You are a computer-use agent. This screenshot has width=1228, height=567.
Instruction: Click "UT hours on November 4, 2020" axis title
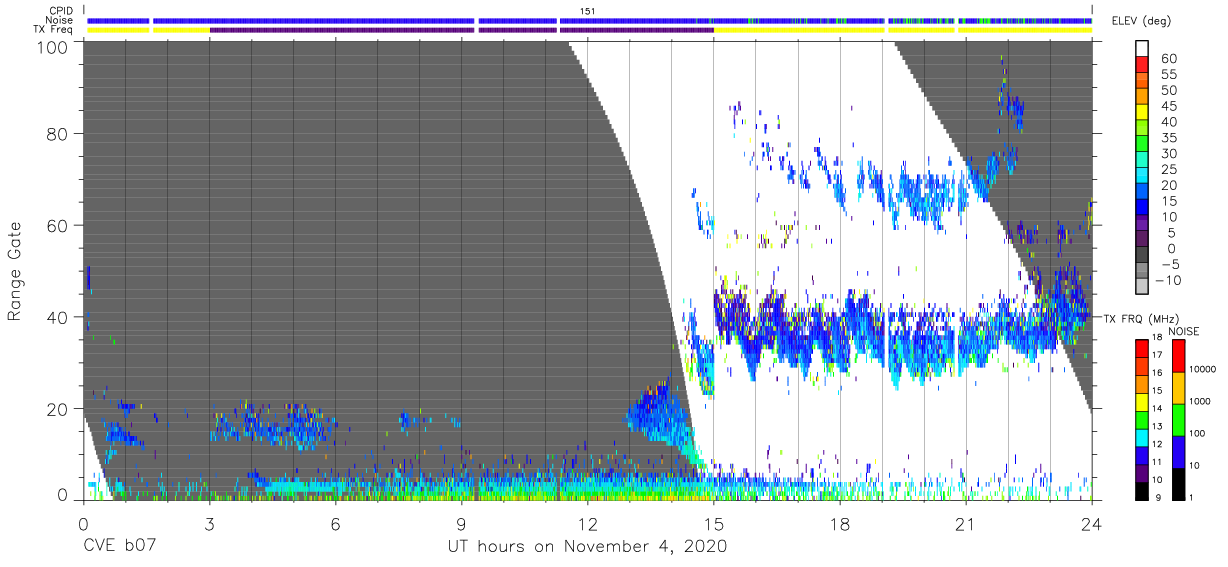pyautogui.click(x=587, y=546)
